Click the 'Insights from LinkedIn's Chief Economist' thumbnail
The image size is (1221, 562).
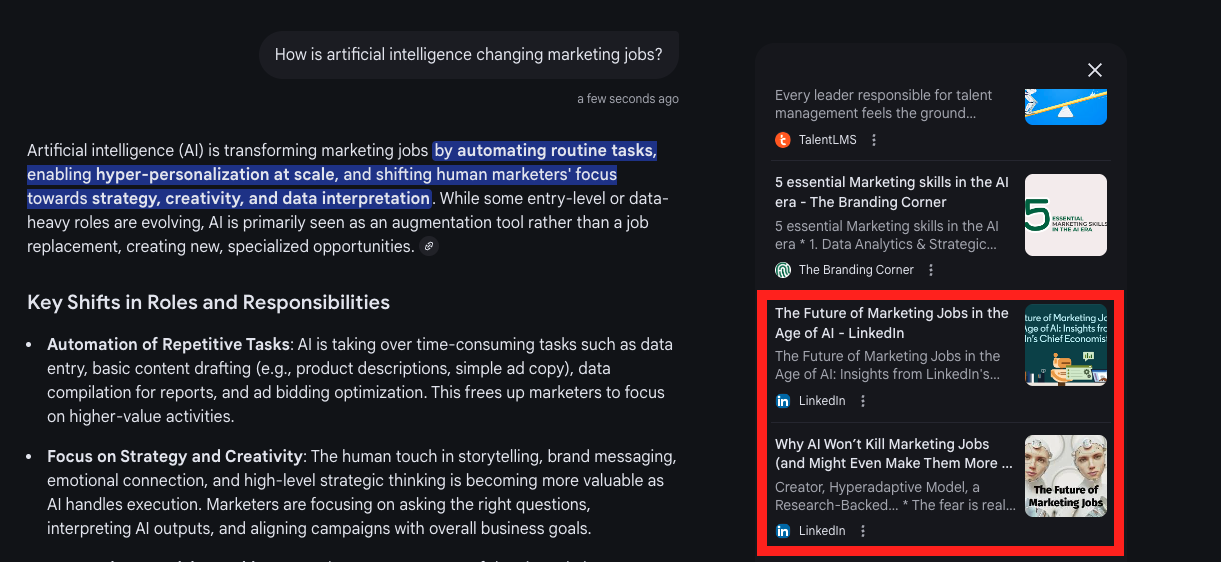click(x=1065, y=345)
